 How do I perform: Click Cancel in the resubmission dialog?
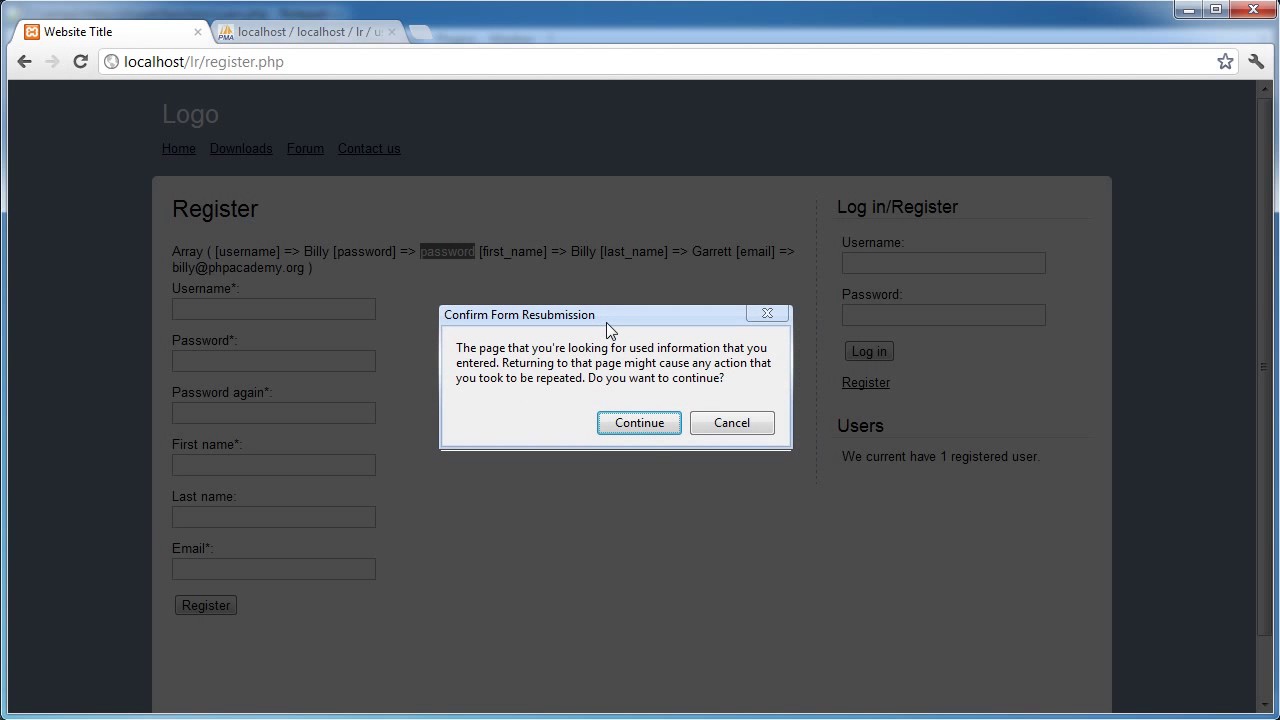coord(732,423)
